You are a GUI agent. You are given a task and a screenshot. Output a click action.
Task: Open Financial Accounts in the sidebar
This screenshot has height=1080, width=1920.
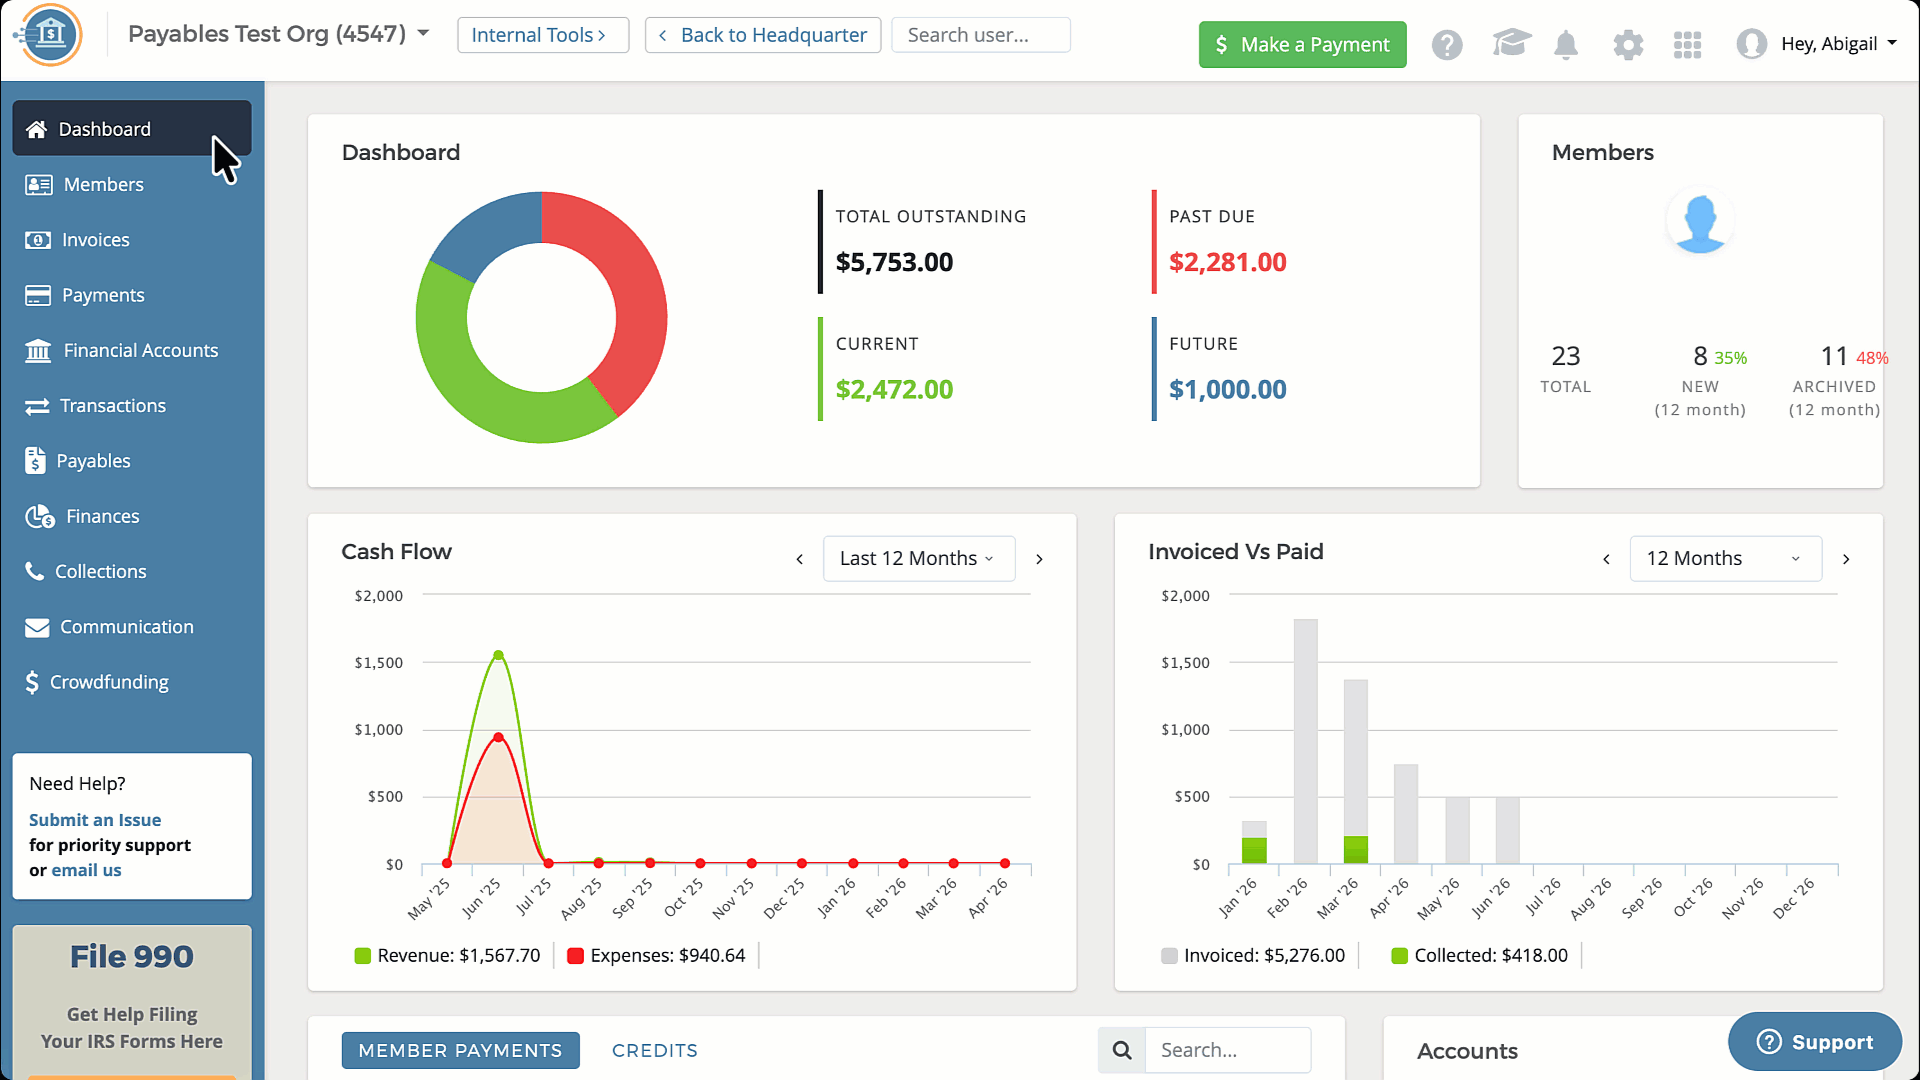point(140,351)
